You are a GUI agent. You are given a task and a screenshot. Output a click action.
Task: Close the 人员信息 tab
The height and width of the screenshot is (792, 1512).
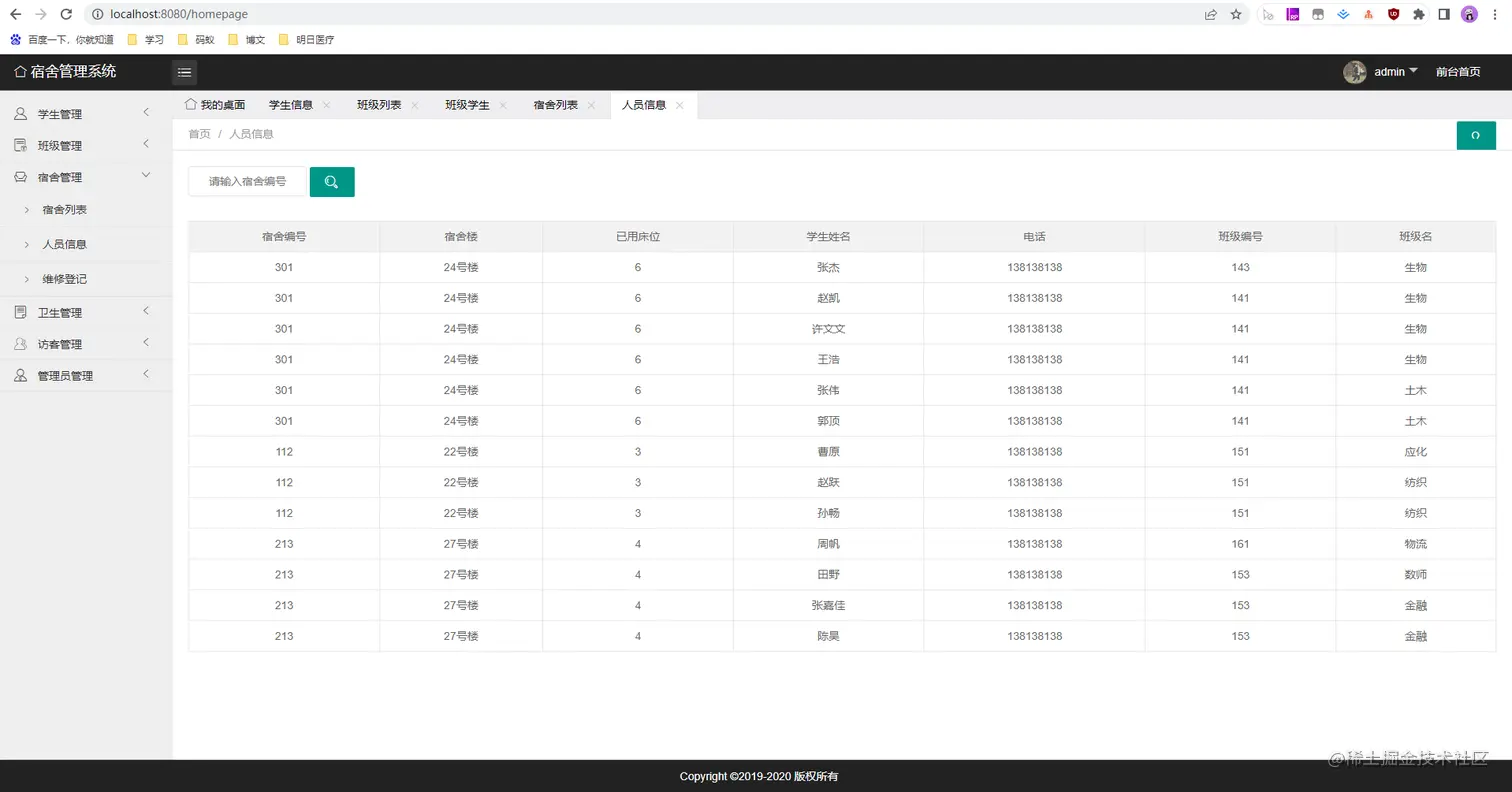680,105
